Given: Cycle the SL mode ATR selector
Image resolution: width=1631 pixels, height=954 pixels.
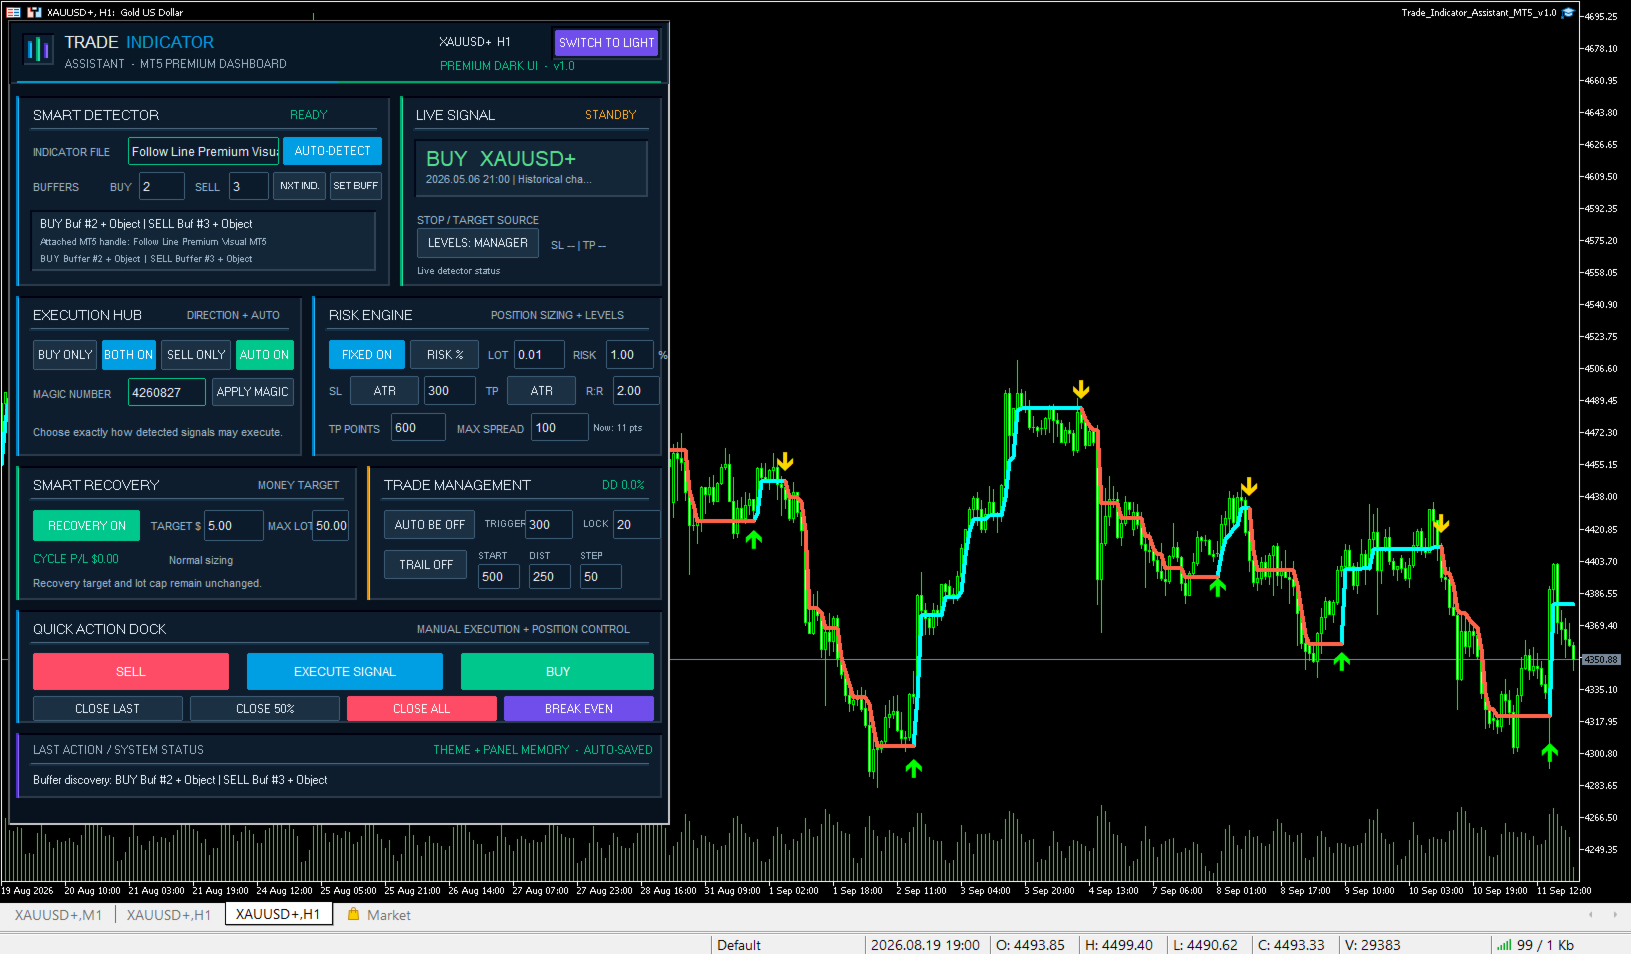Looking at the screenshot, I should point(385,391).
